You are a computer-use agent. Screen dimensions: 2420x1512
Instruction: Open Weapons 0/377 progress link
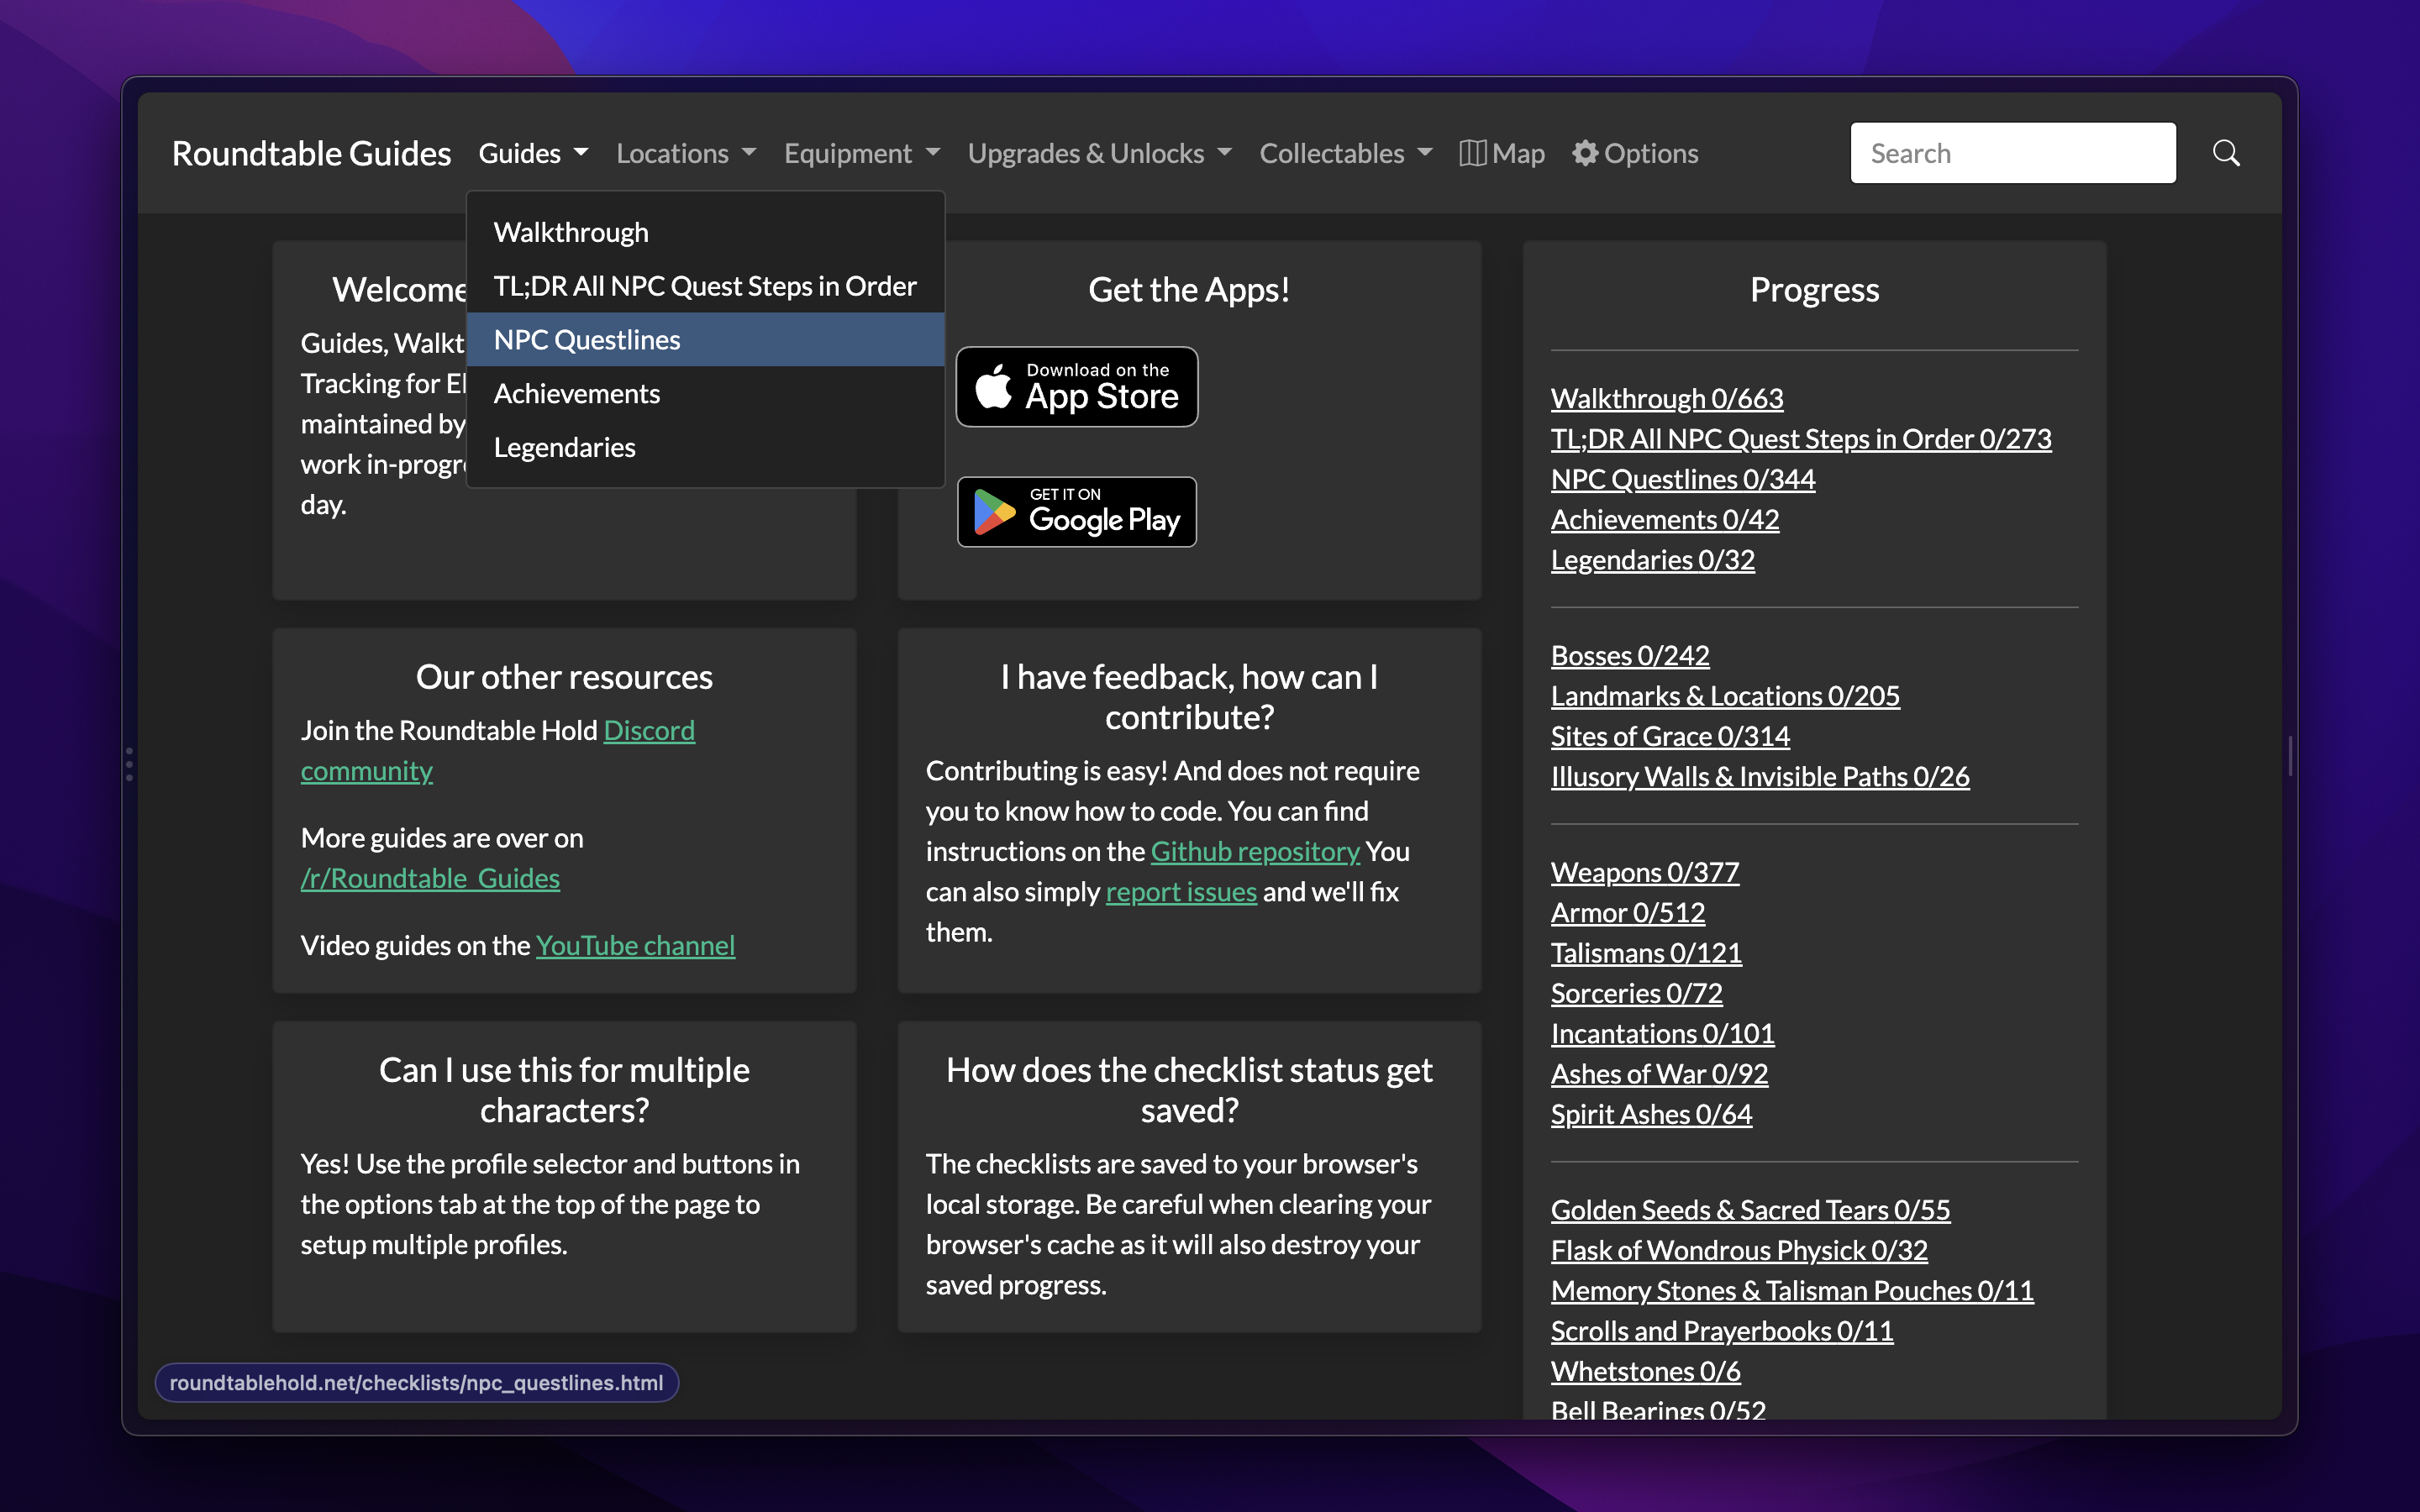click(x=1645, y=872)
